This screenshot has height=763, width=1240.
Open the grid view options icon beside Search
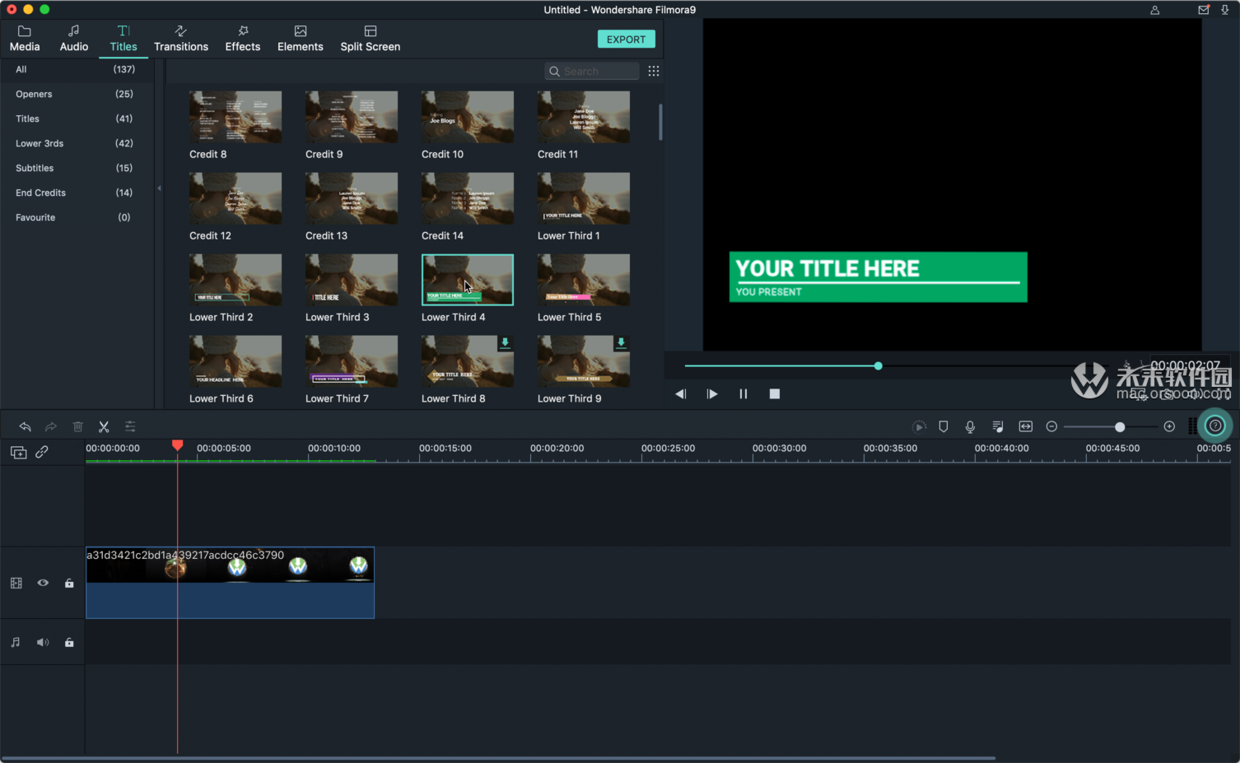click(653, 71)
